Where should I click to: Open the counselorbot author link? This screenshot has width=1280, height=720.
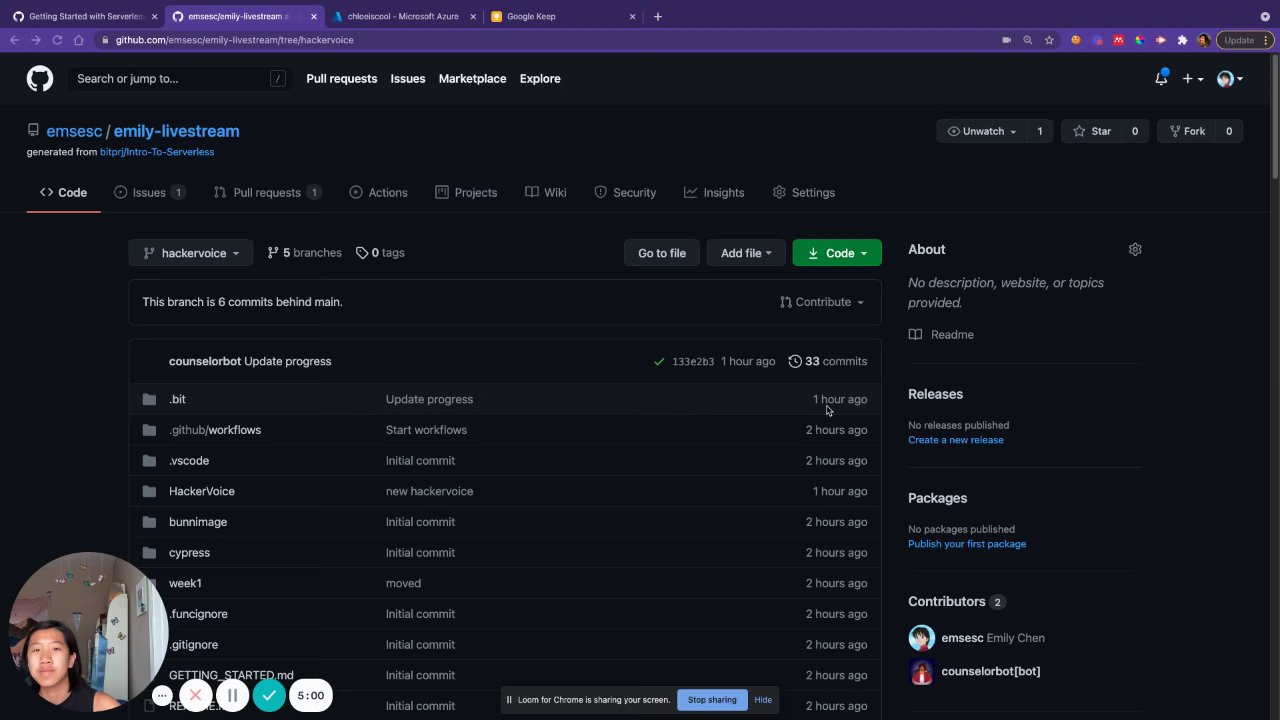(205, 361)
